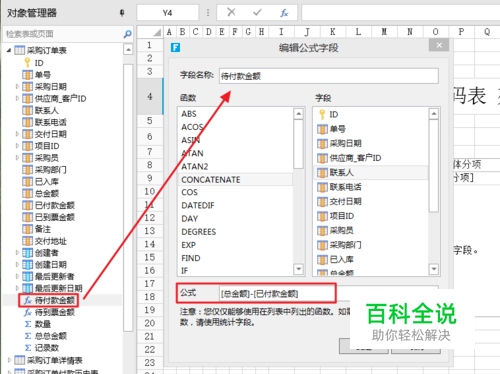The width and height of the screenshot is (500, 374).
Task: Expand the 创建日期 field node
Action: point(17,265)
